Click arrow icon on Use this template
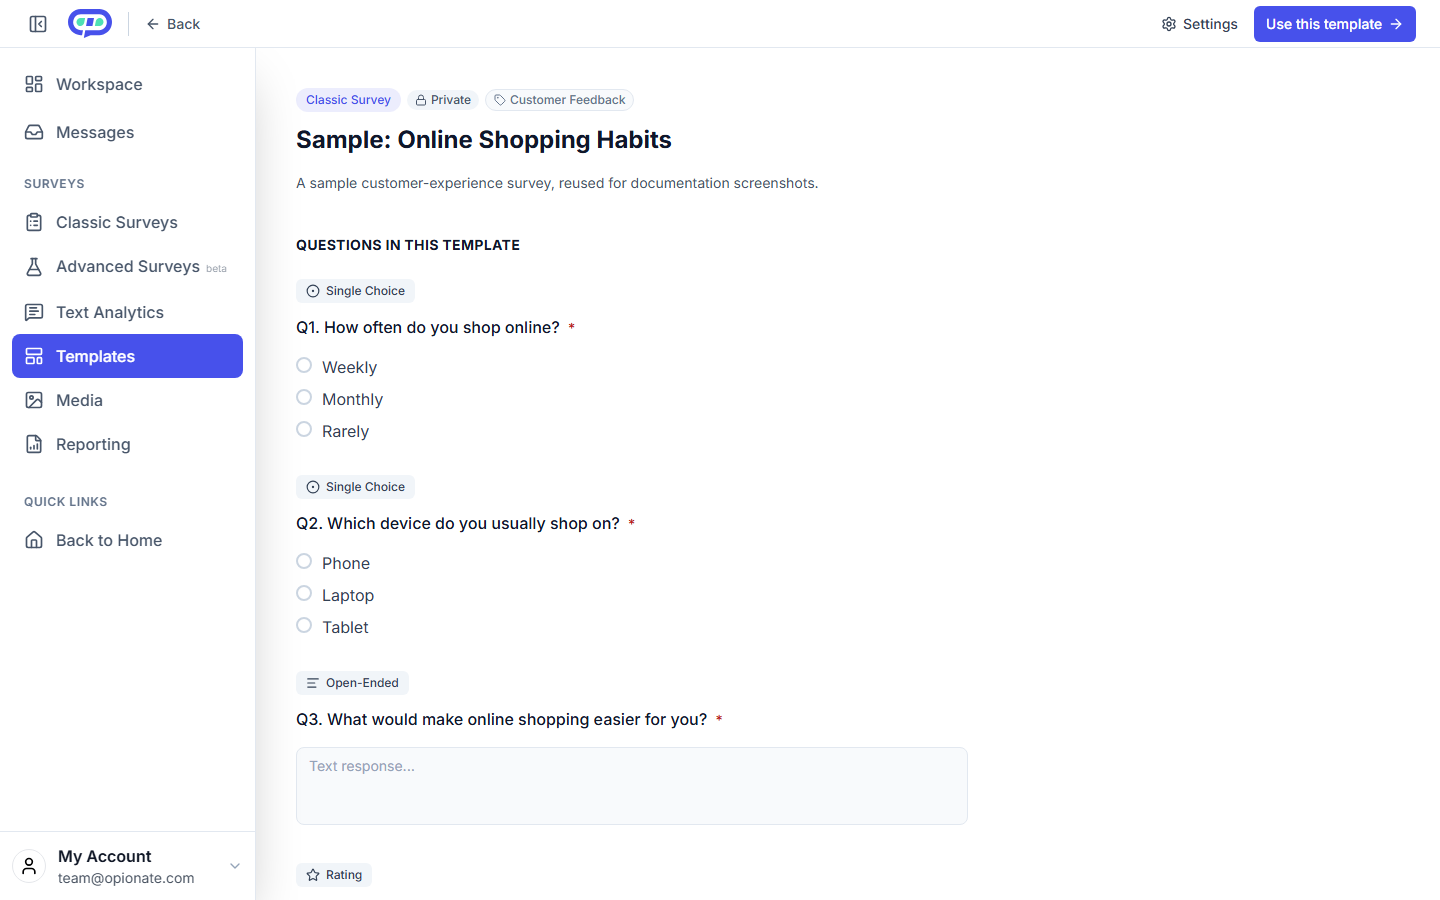1440x900 pixels. coord(1396,24)
